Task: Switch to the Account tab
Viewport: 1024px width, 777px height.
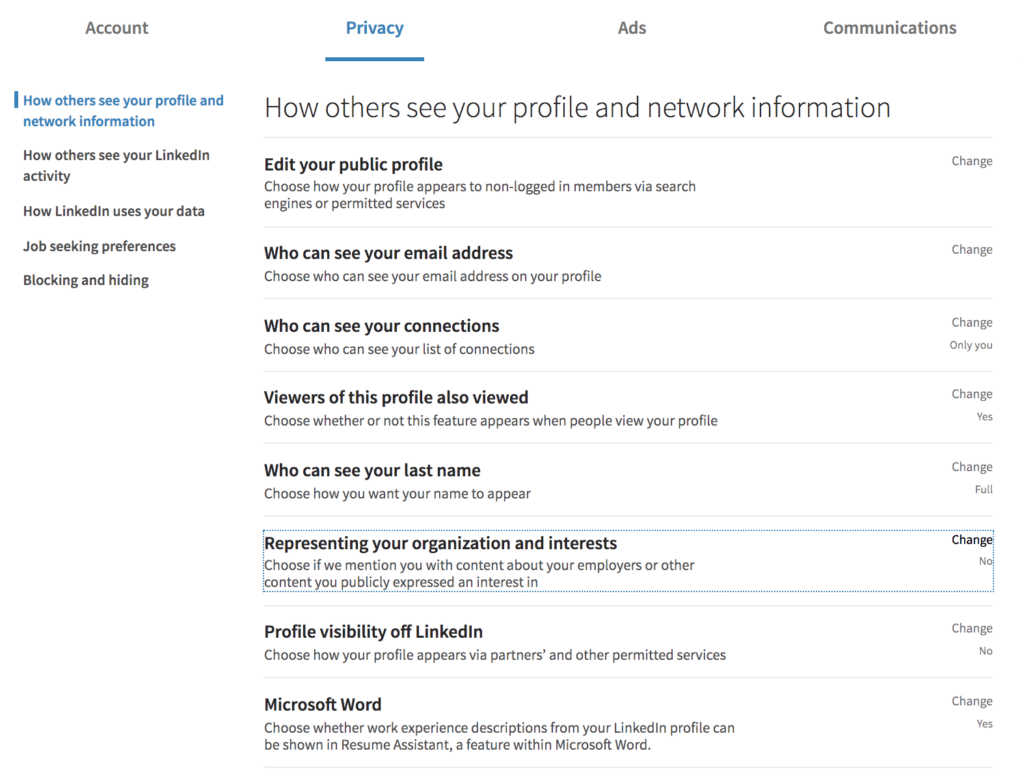Action: click(x=116, y=28)
